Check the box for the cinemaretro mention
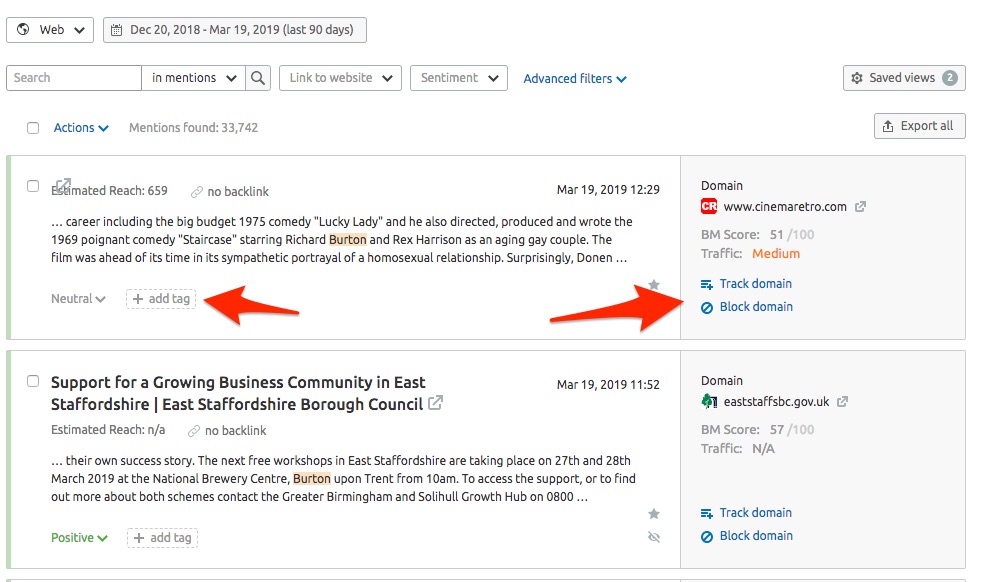This screenshot has width=981, height=582. coord(33,186)
